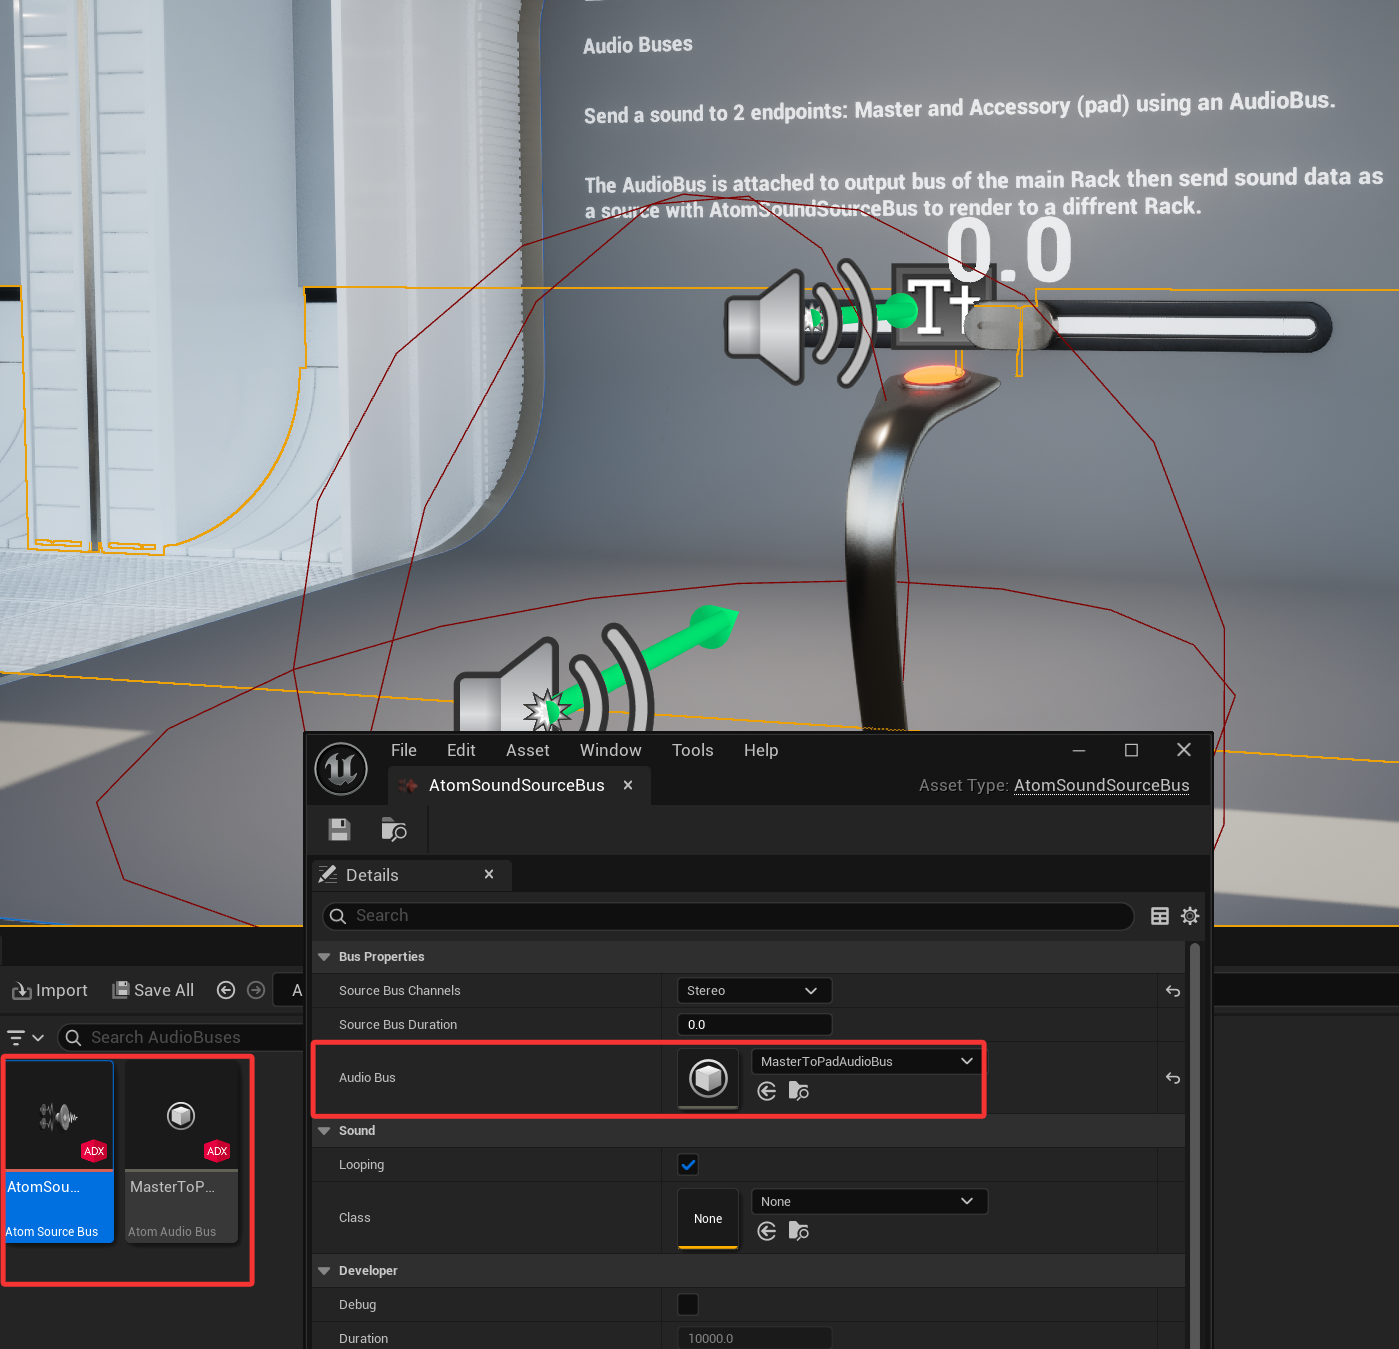Select the MasterToP Atom Audio Bus thumbnail

click(x=180, y=1115)
